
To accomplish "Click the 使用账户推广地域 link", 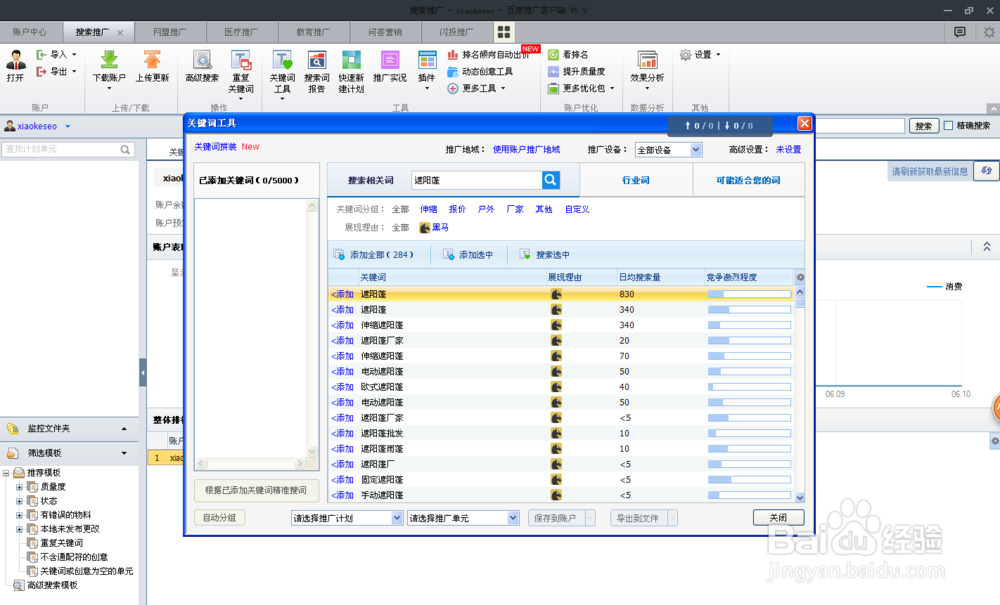I will [x=526, y=150].
